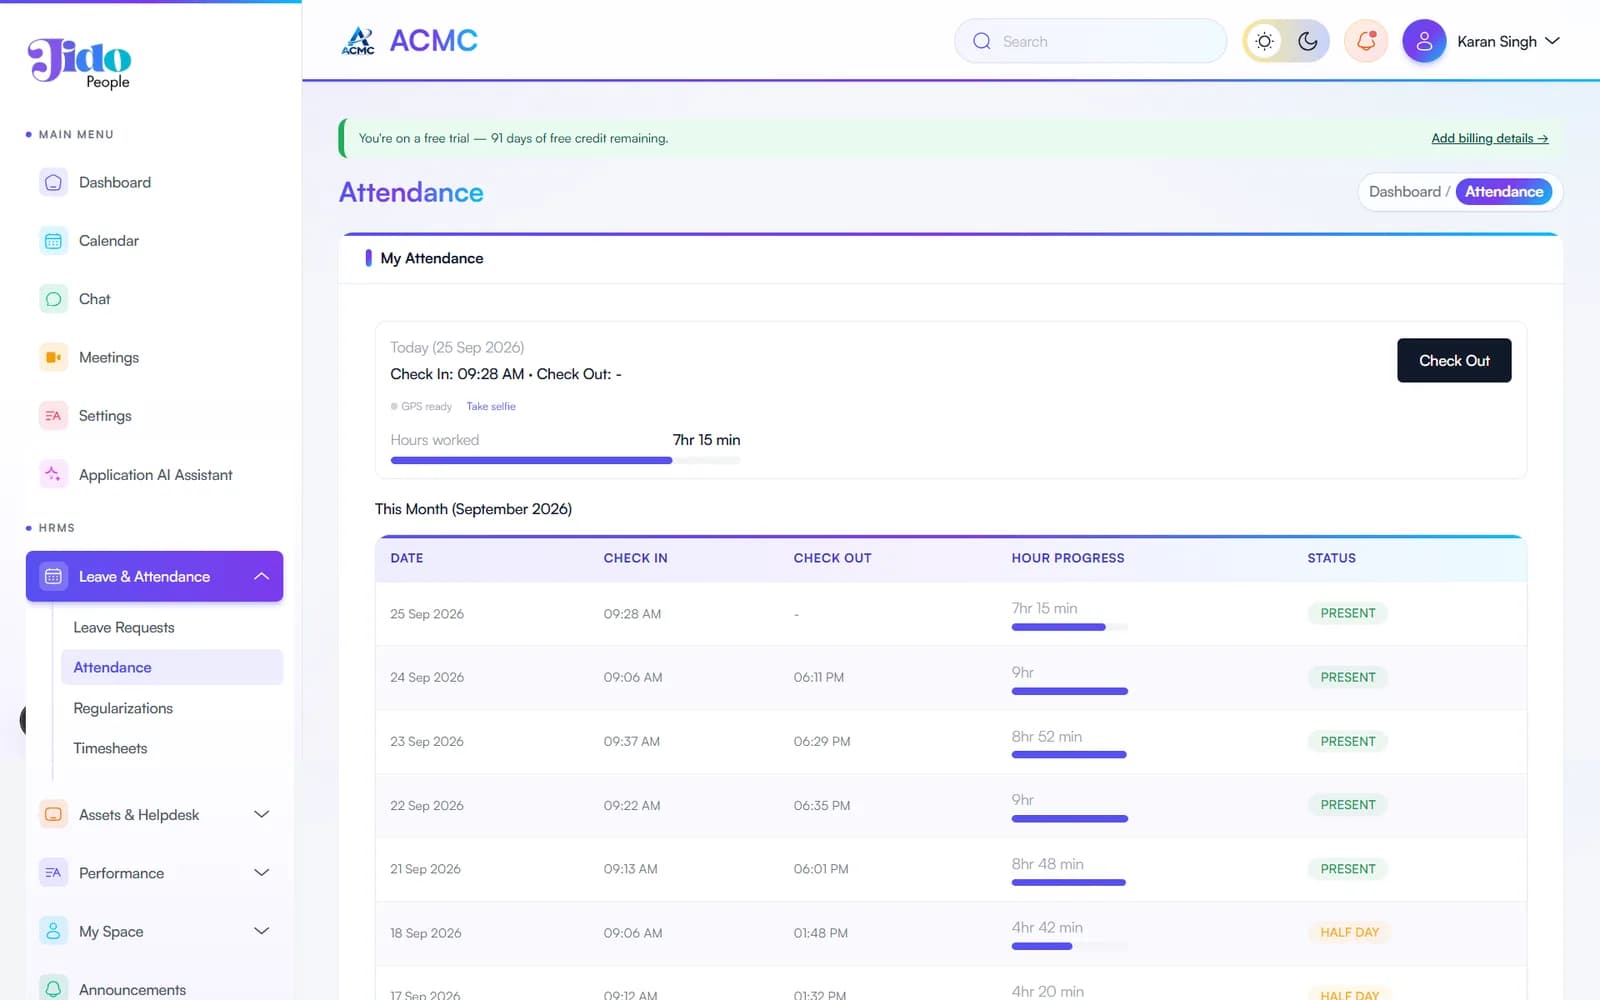
Task: Click 18 Sep 2026 hour progress bar
Action: point(1069,946)
